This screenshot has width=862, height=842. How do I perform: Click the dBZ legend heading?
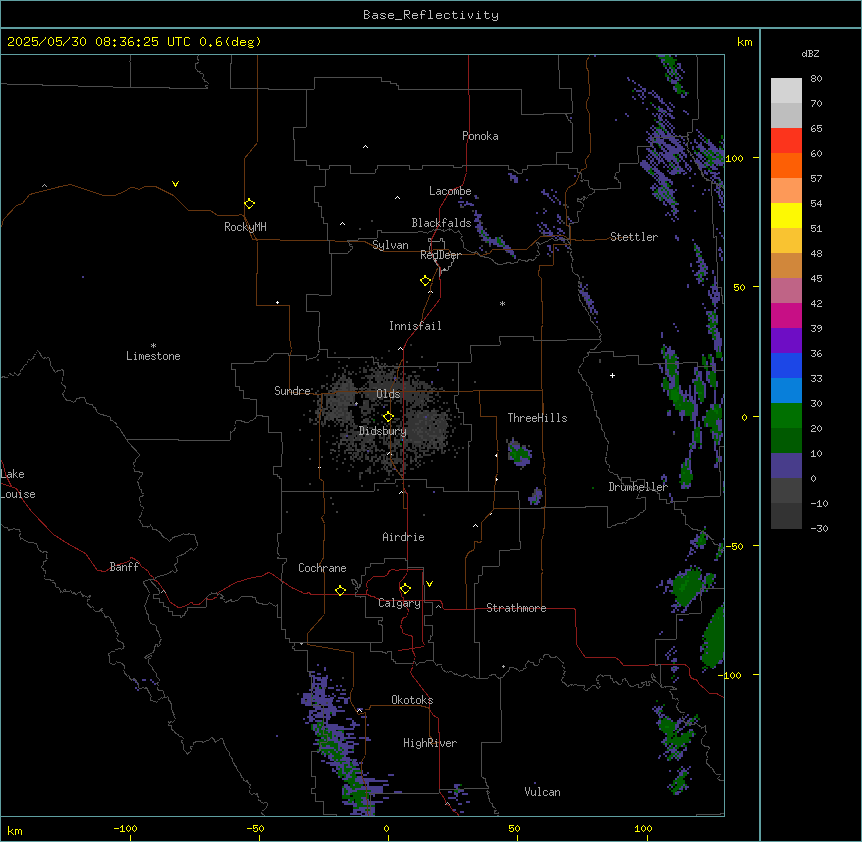coord(810,53)
